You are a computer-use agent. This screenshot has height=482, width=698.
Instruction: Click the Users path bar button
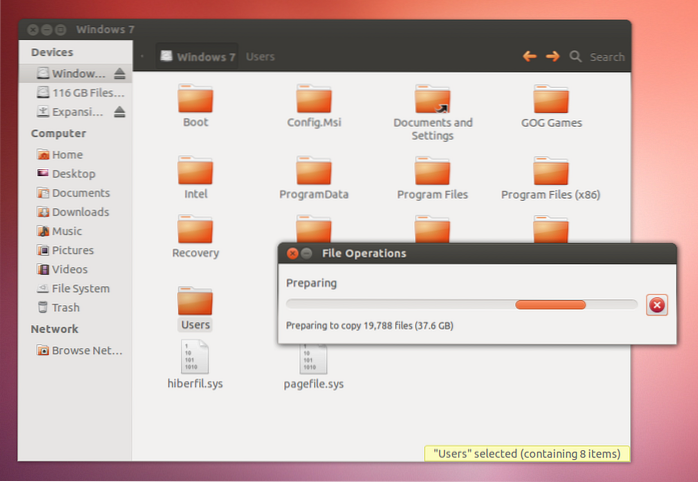click(x=260, y=57)
